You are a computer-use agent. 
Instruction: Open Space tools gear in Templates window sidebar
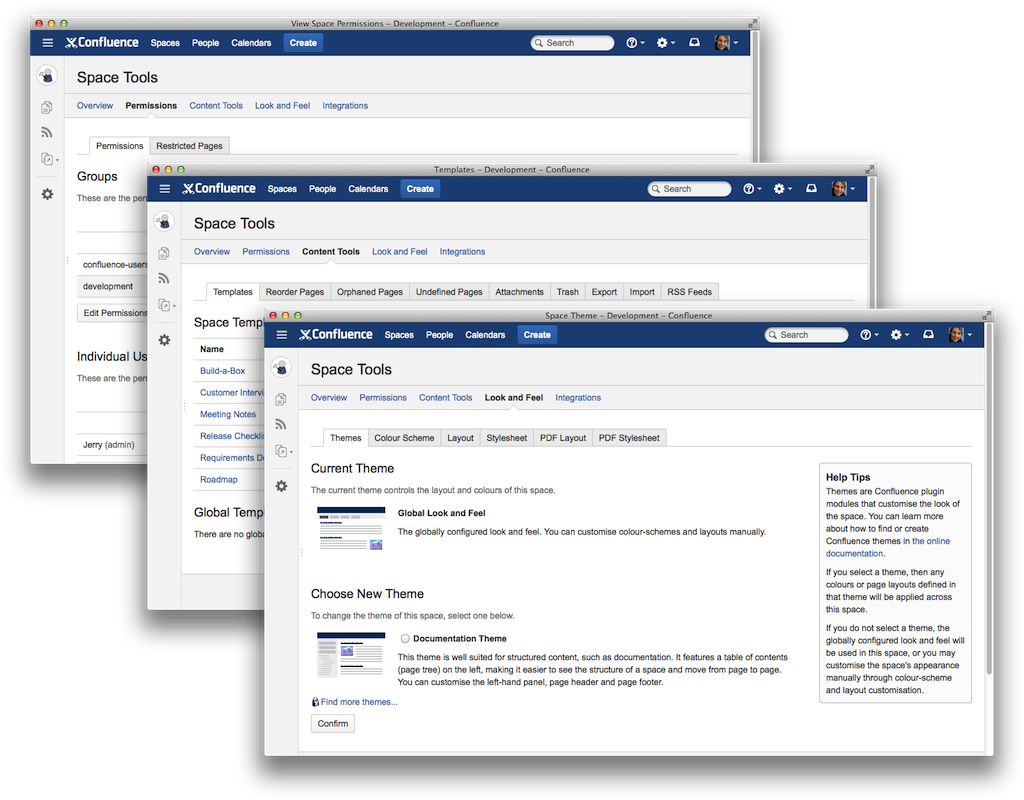coord(165,340)
